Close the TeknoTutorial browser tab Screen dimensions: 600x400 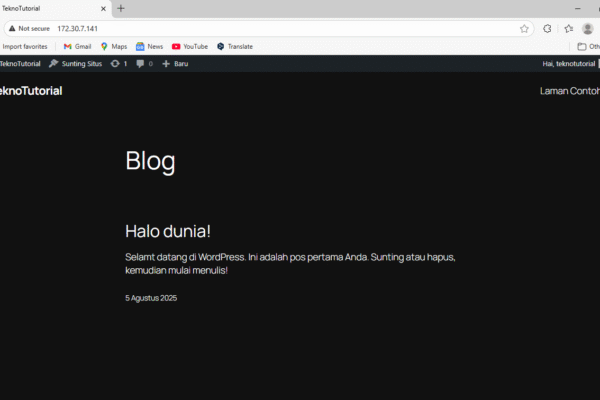coord(103,8)
